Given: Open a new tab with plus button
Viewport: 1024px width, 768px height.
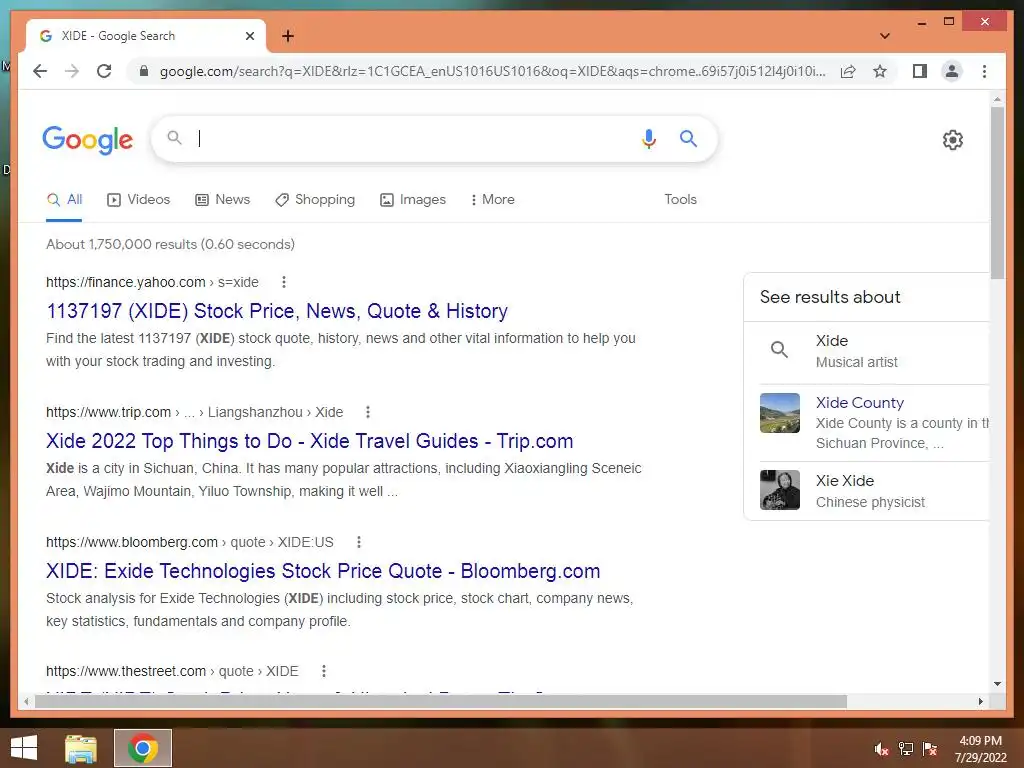Looking at the screenshot, I should [287, 36].
